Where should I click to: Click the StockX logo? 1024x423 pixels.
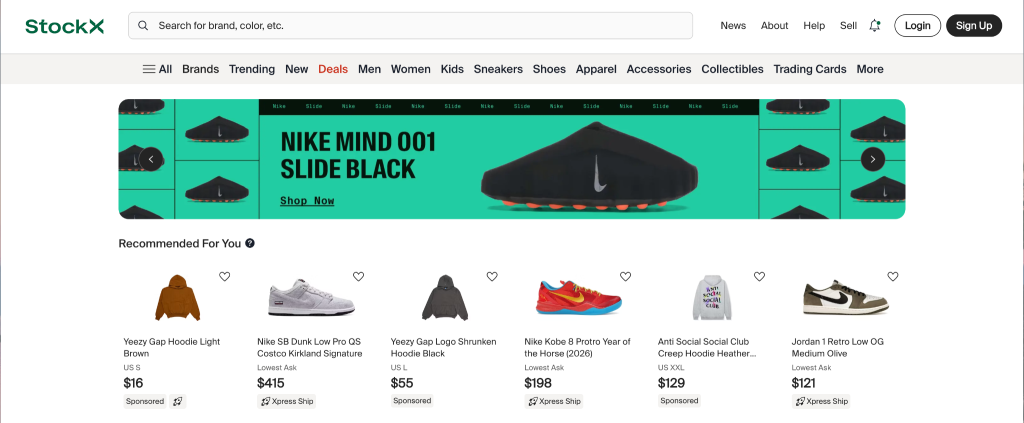pos(65,26)
